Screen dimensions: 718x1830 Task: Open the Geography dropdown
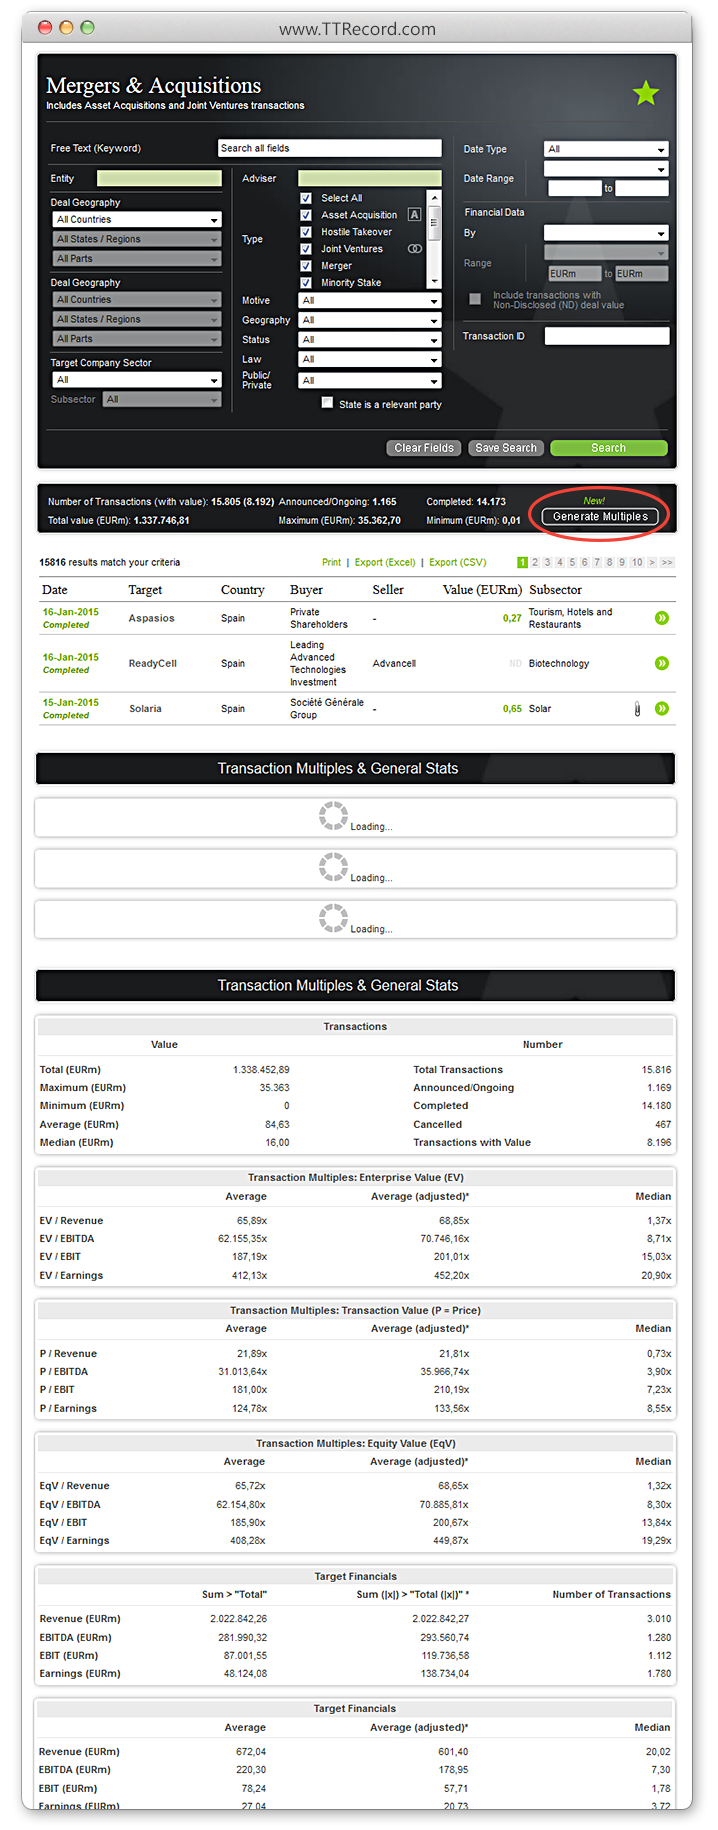coord(370,320)
